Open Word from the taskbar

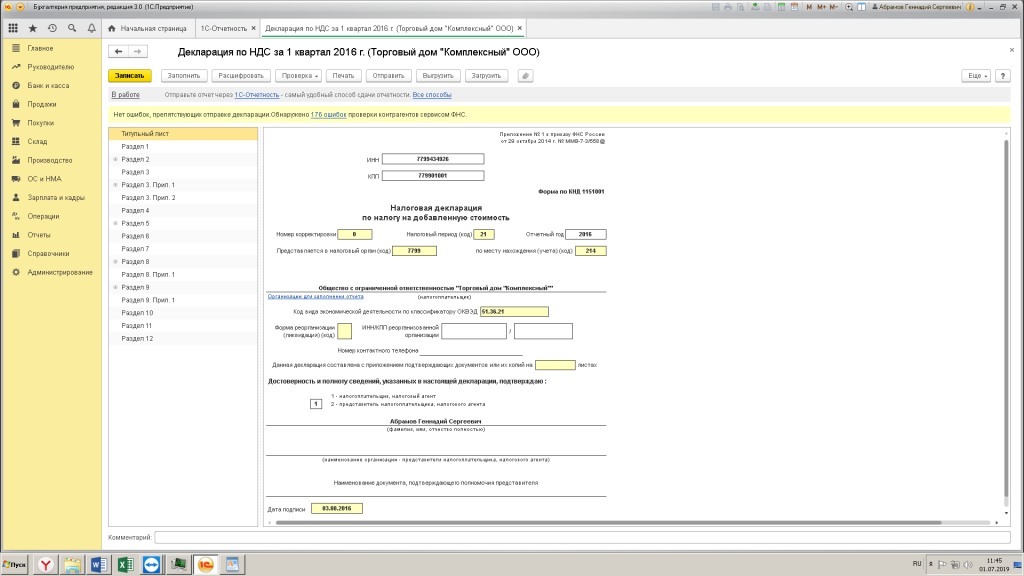pyautogui.click(x=99, y=565)
